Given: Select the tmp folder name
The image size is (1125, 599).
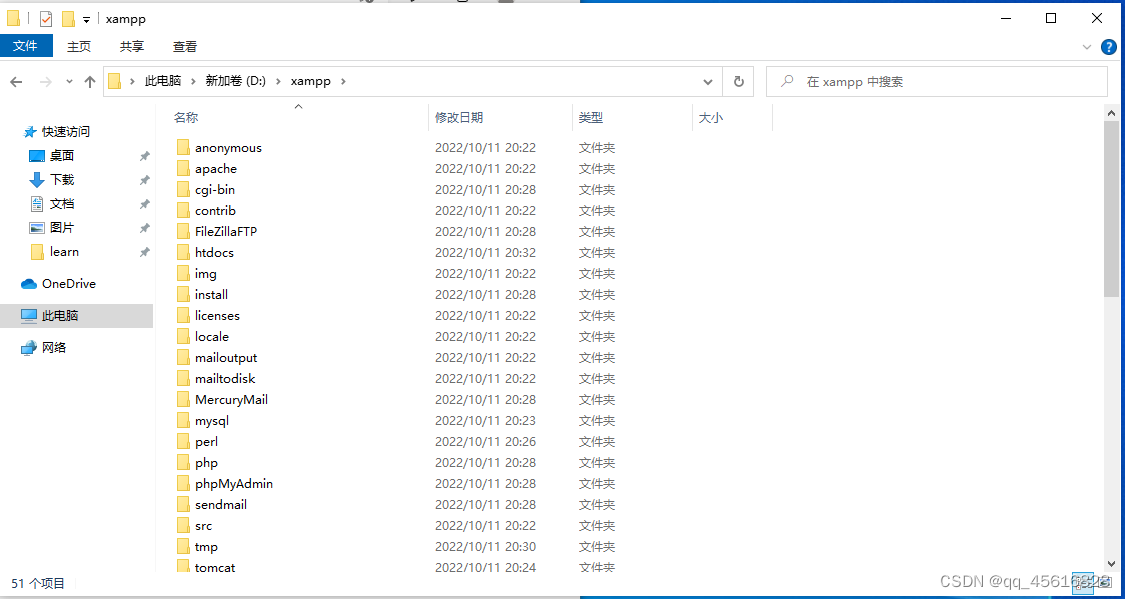Looking at the screenshot, I should pyautogui.click(x=207, y=547).
